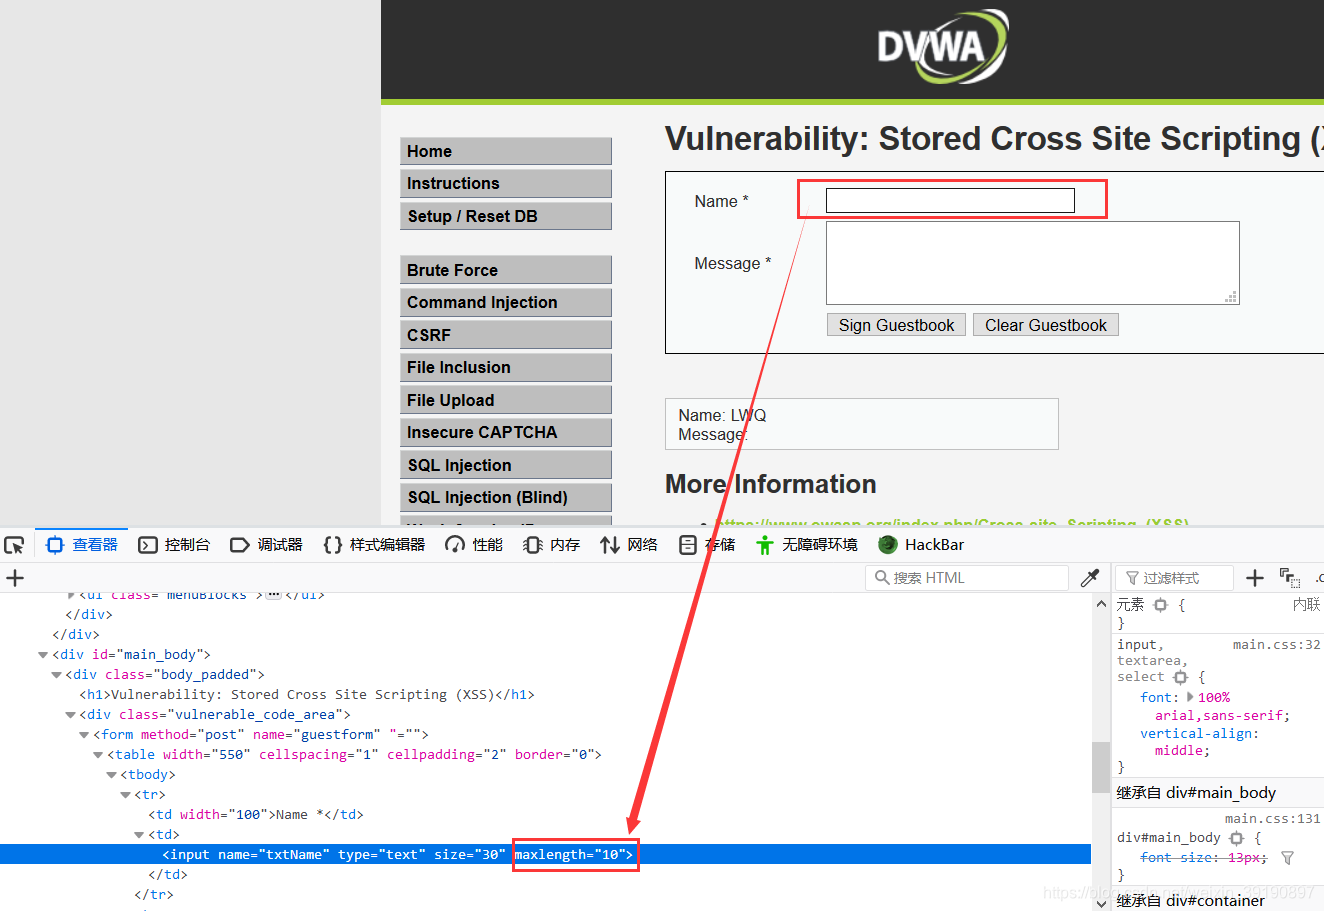Screen dimensions: 1324x911
Task: Click the main.css:131 source link
Action: pyautogui.click(x=1272, y=819)
